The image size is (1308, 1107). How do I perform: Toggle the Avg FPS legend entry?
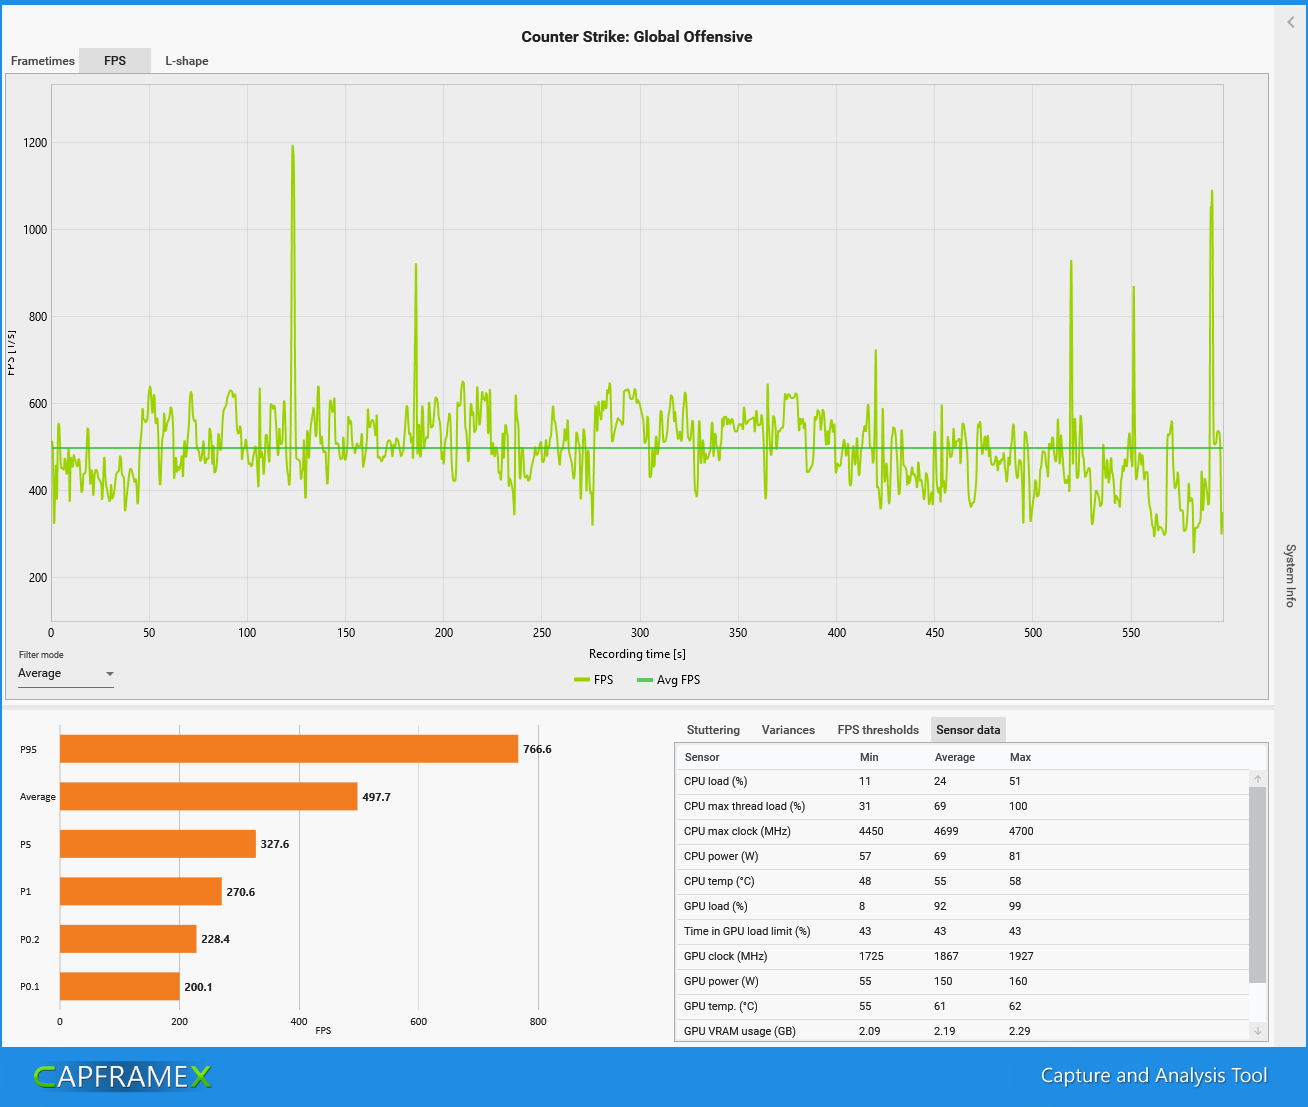point(668,680)
